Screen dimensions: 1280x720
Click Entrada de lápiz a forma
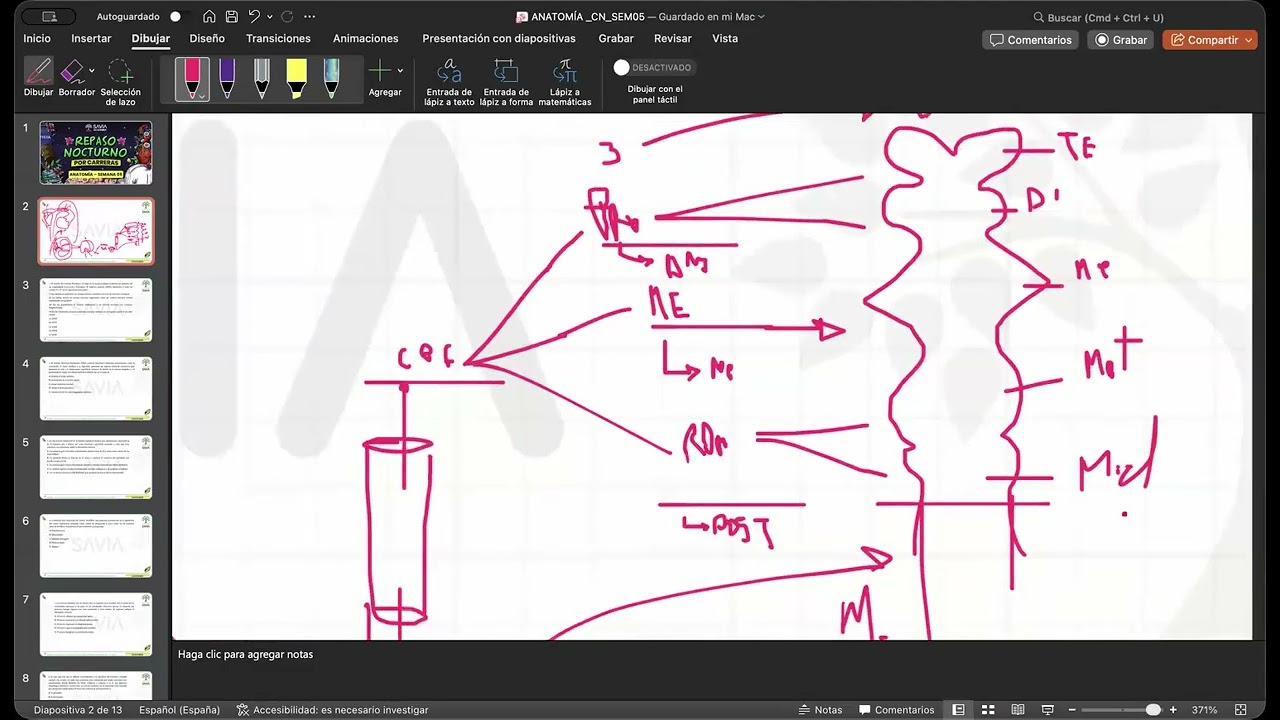tap(506, 82)
